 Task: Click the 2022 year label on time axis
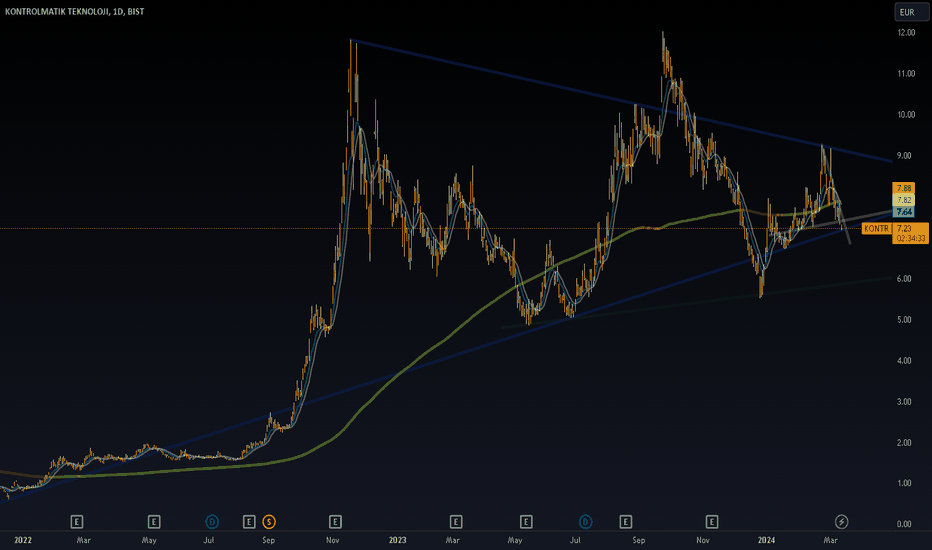pos(23,540)
